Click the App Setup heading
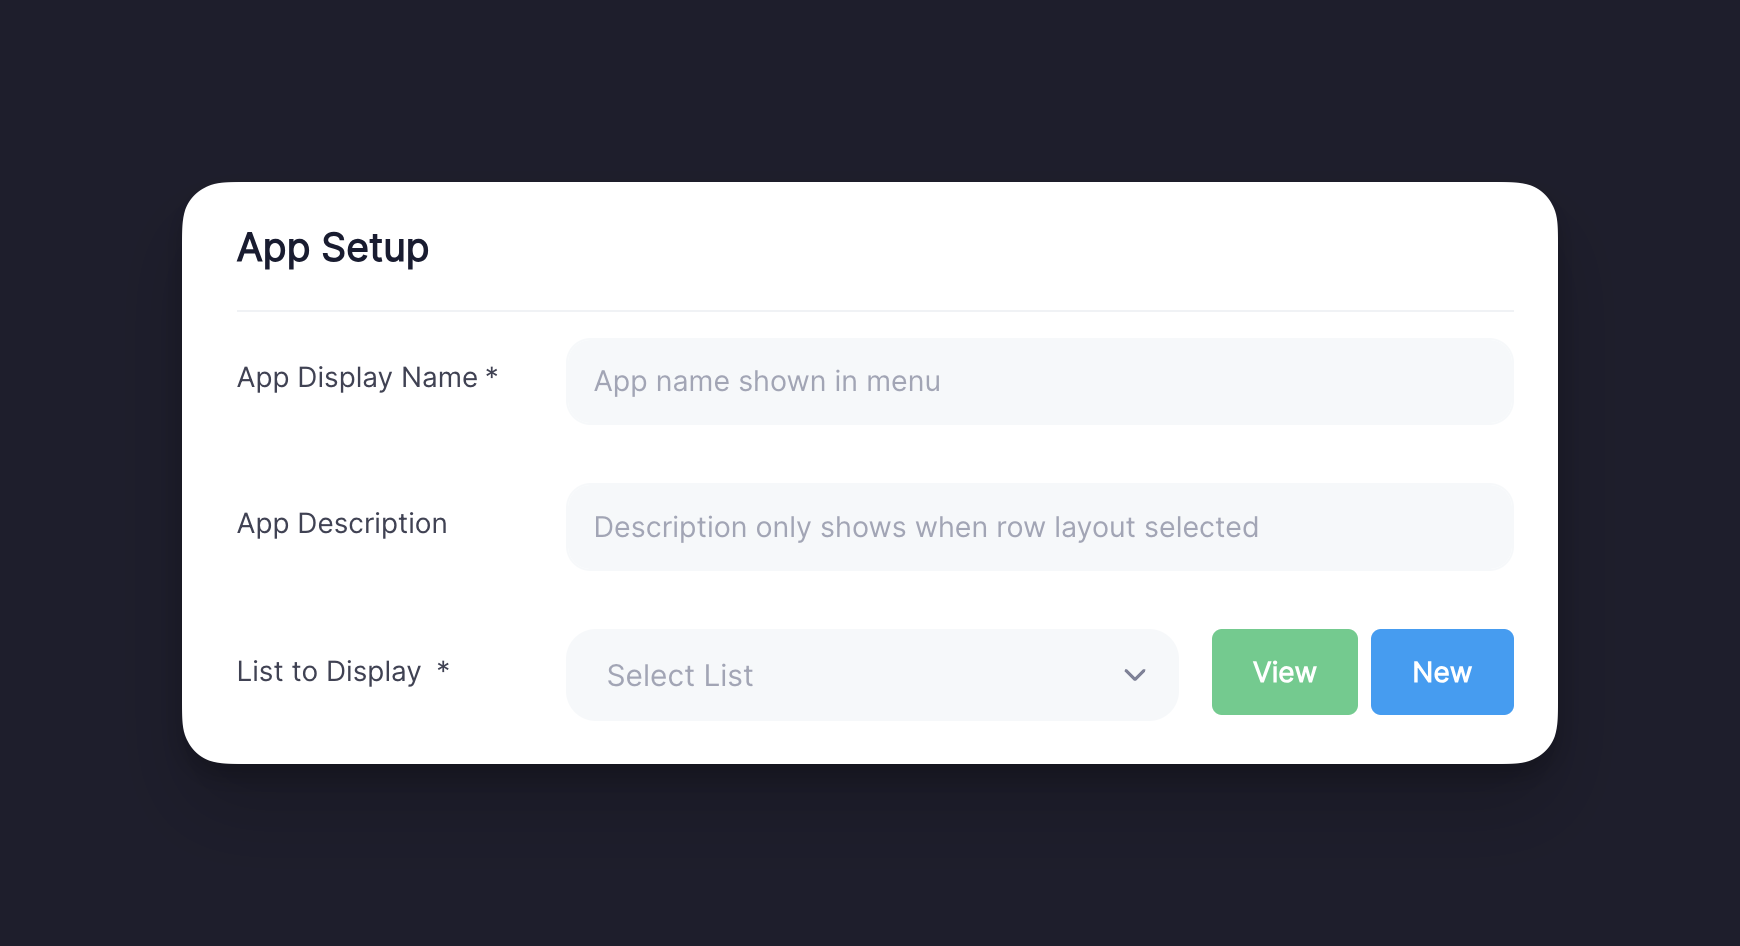The image size is (1740, 946). click(x=332, y=248)
